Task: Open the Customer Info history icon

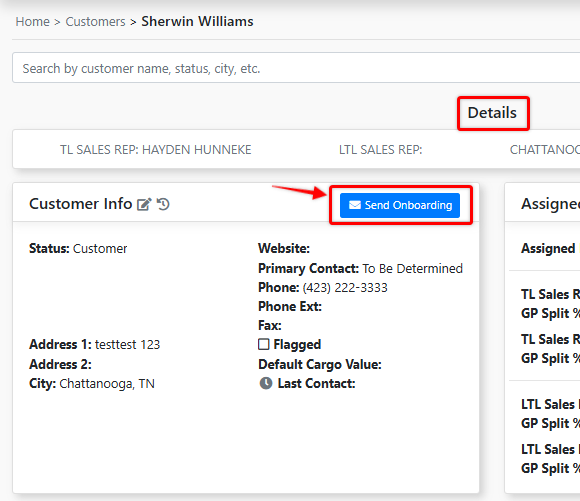Action: coord(163,204)
